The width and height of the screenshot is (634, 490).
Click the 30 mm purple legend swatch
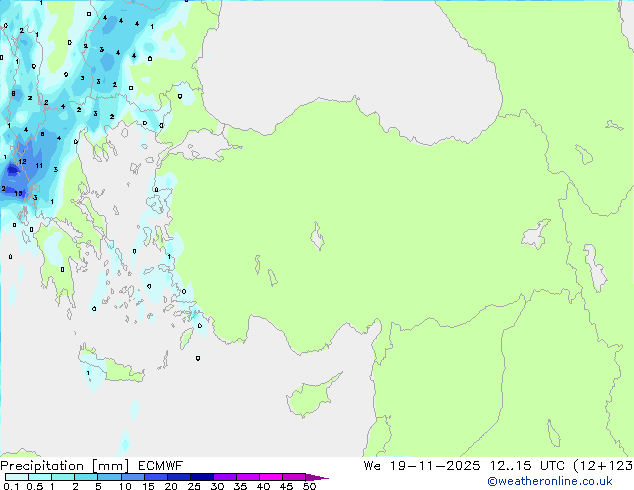pos(225,477)
